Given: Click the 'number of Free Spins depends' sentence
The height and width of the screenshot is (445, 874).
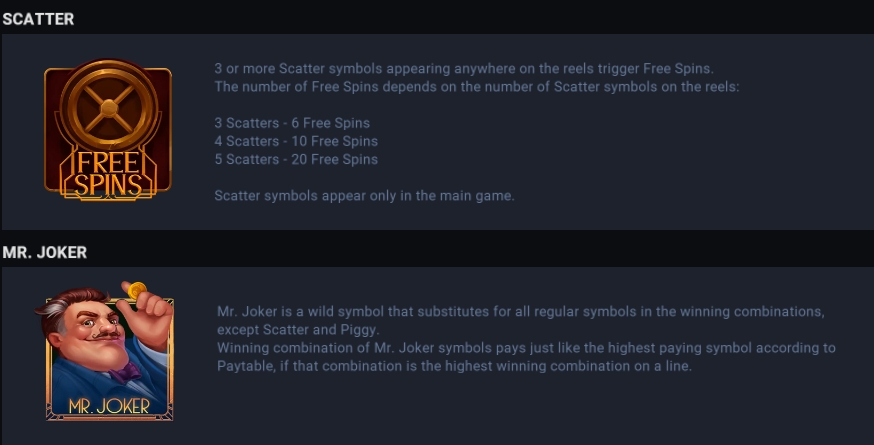Looking at the screenshot, I should (x=477, y=86).
